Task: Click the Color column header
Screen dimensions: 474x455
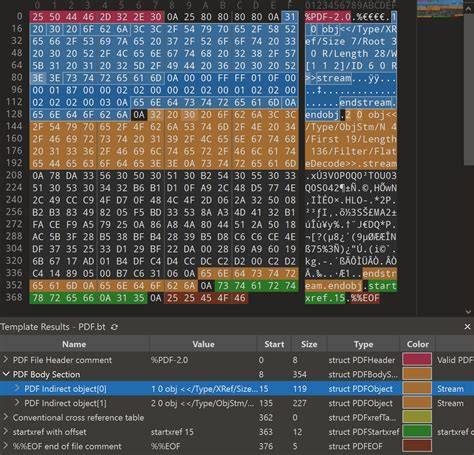Action: [418, 344]
